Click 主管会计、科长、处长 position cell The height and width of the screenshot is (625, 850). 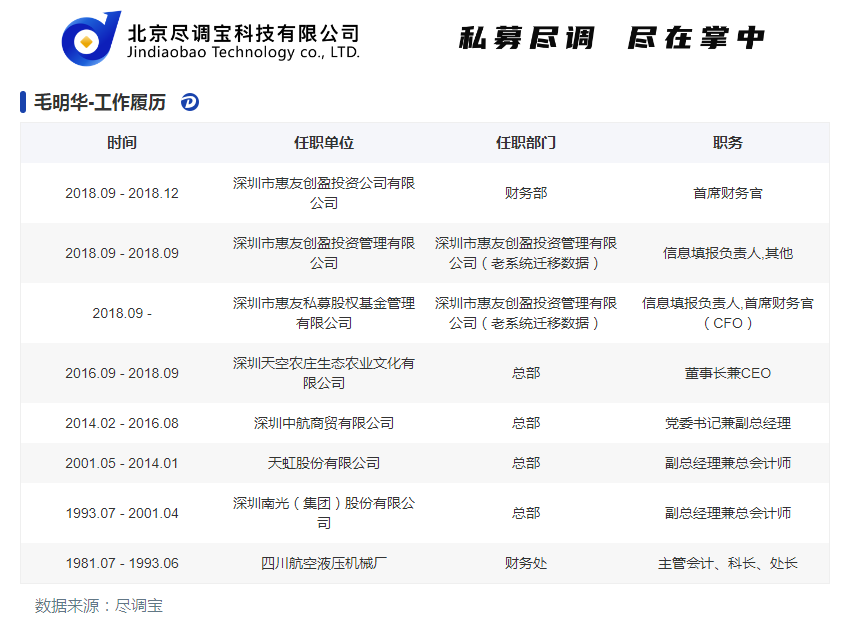coord(727,563)
